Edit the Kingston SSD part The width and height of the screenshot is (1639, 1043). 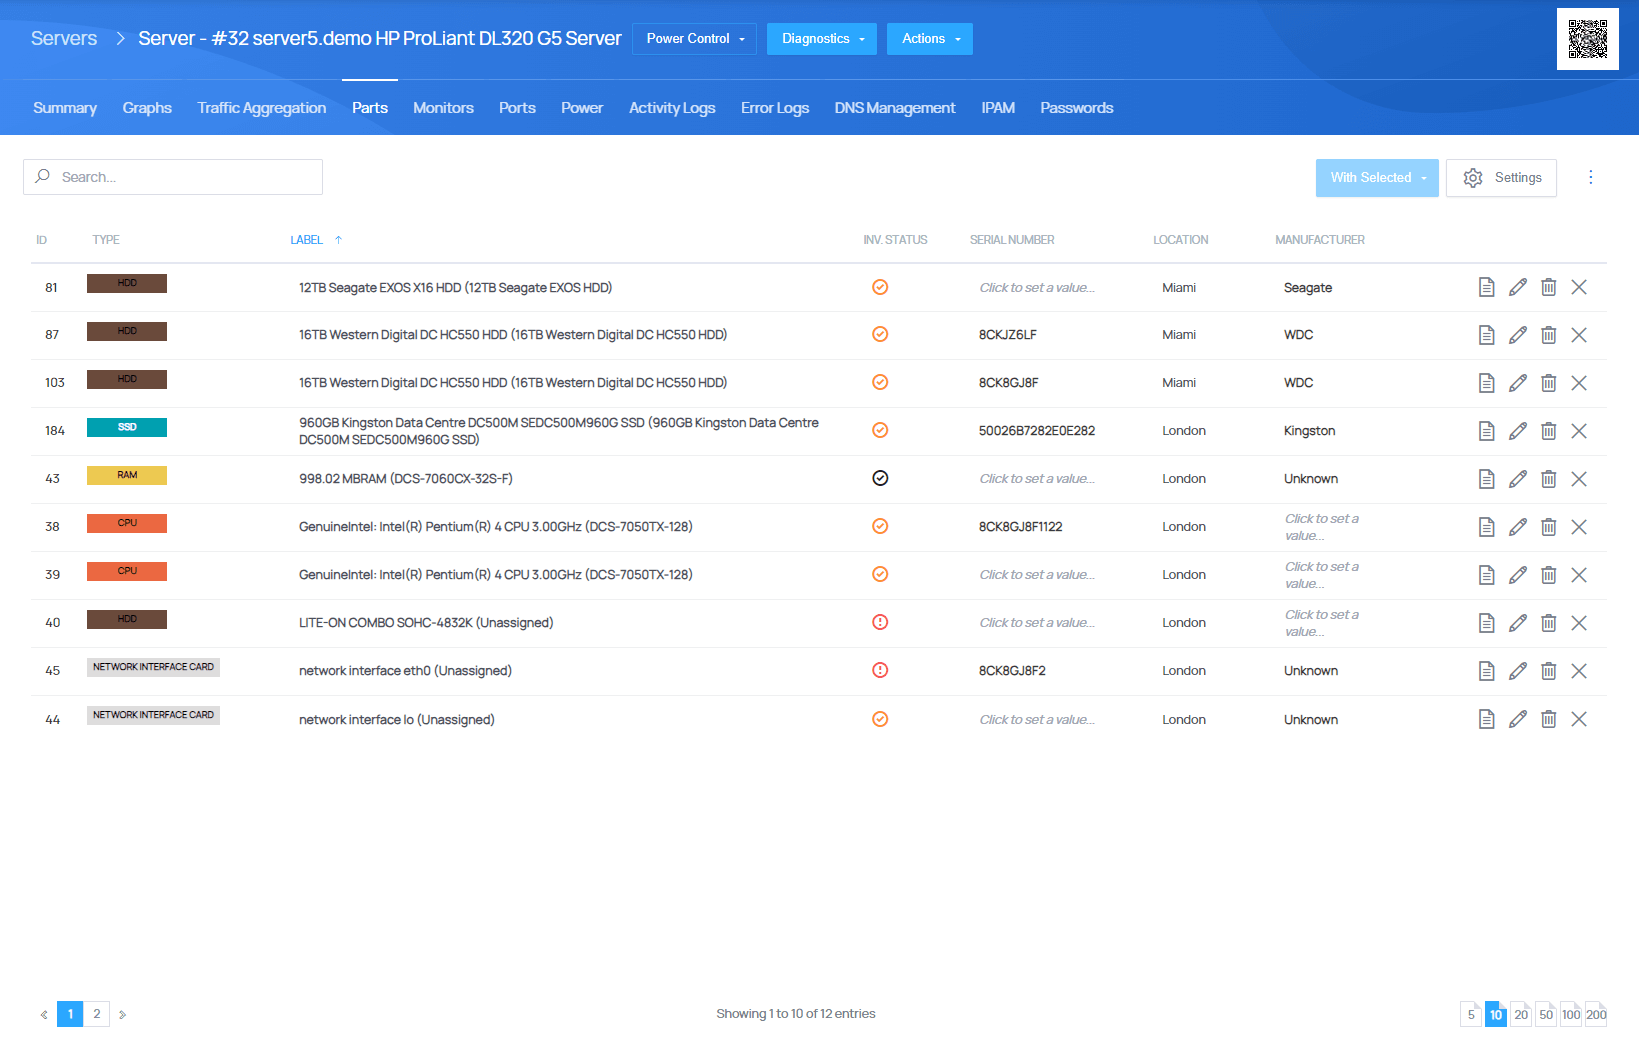coord(1518,431)
